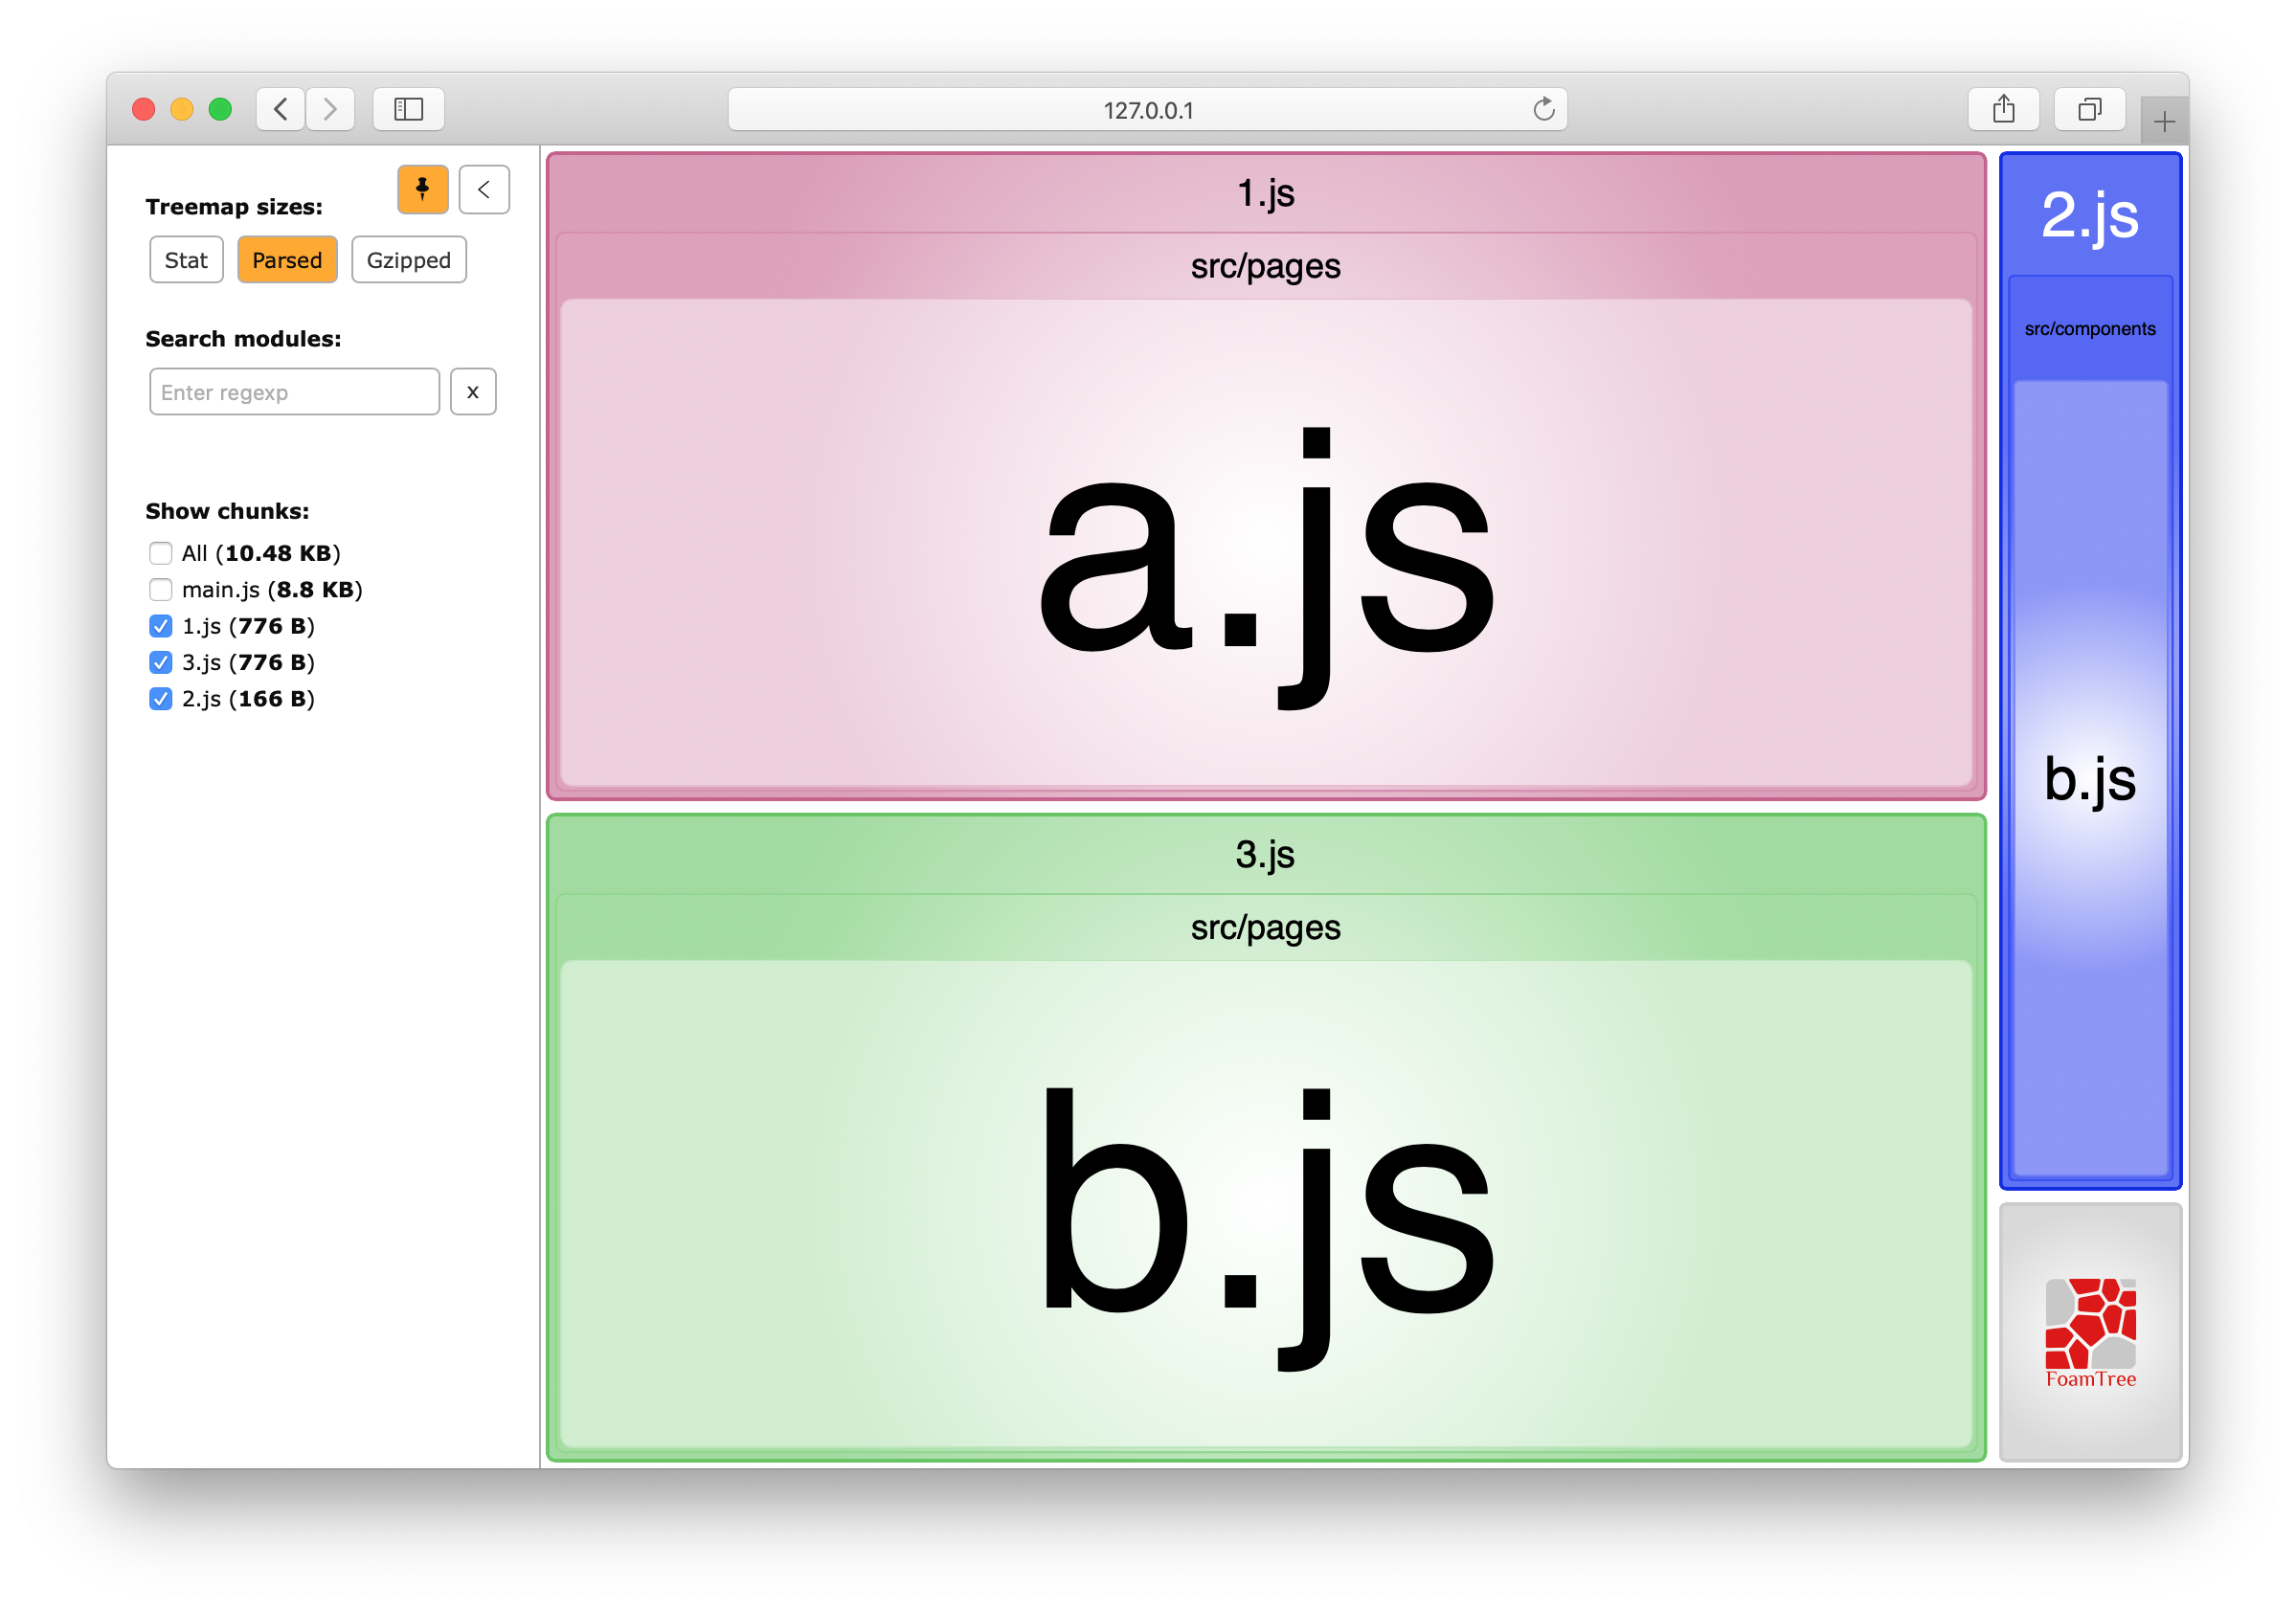Click src/pages folder inside 3.js
2296x1610 pixels.
click(1266, 928)
